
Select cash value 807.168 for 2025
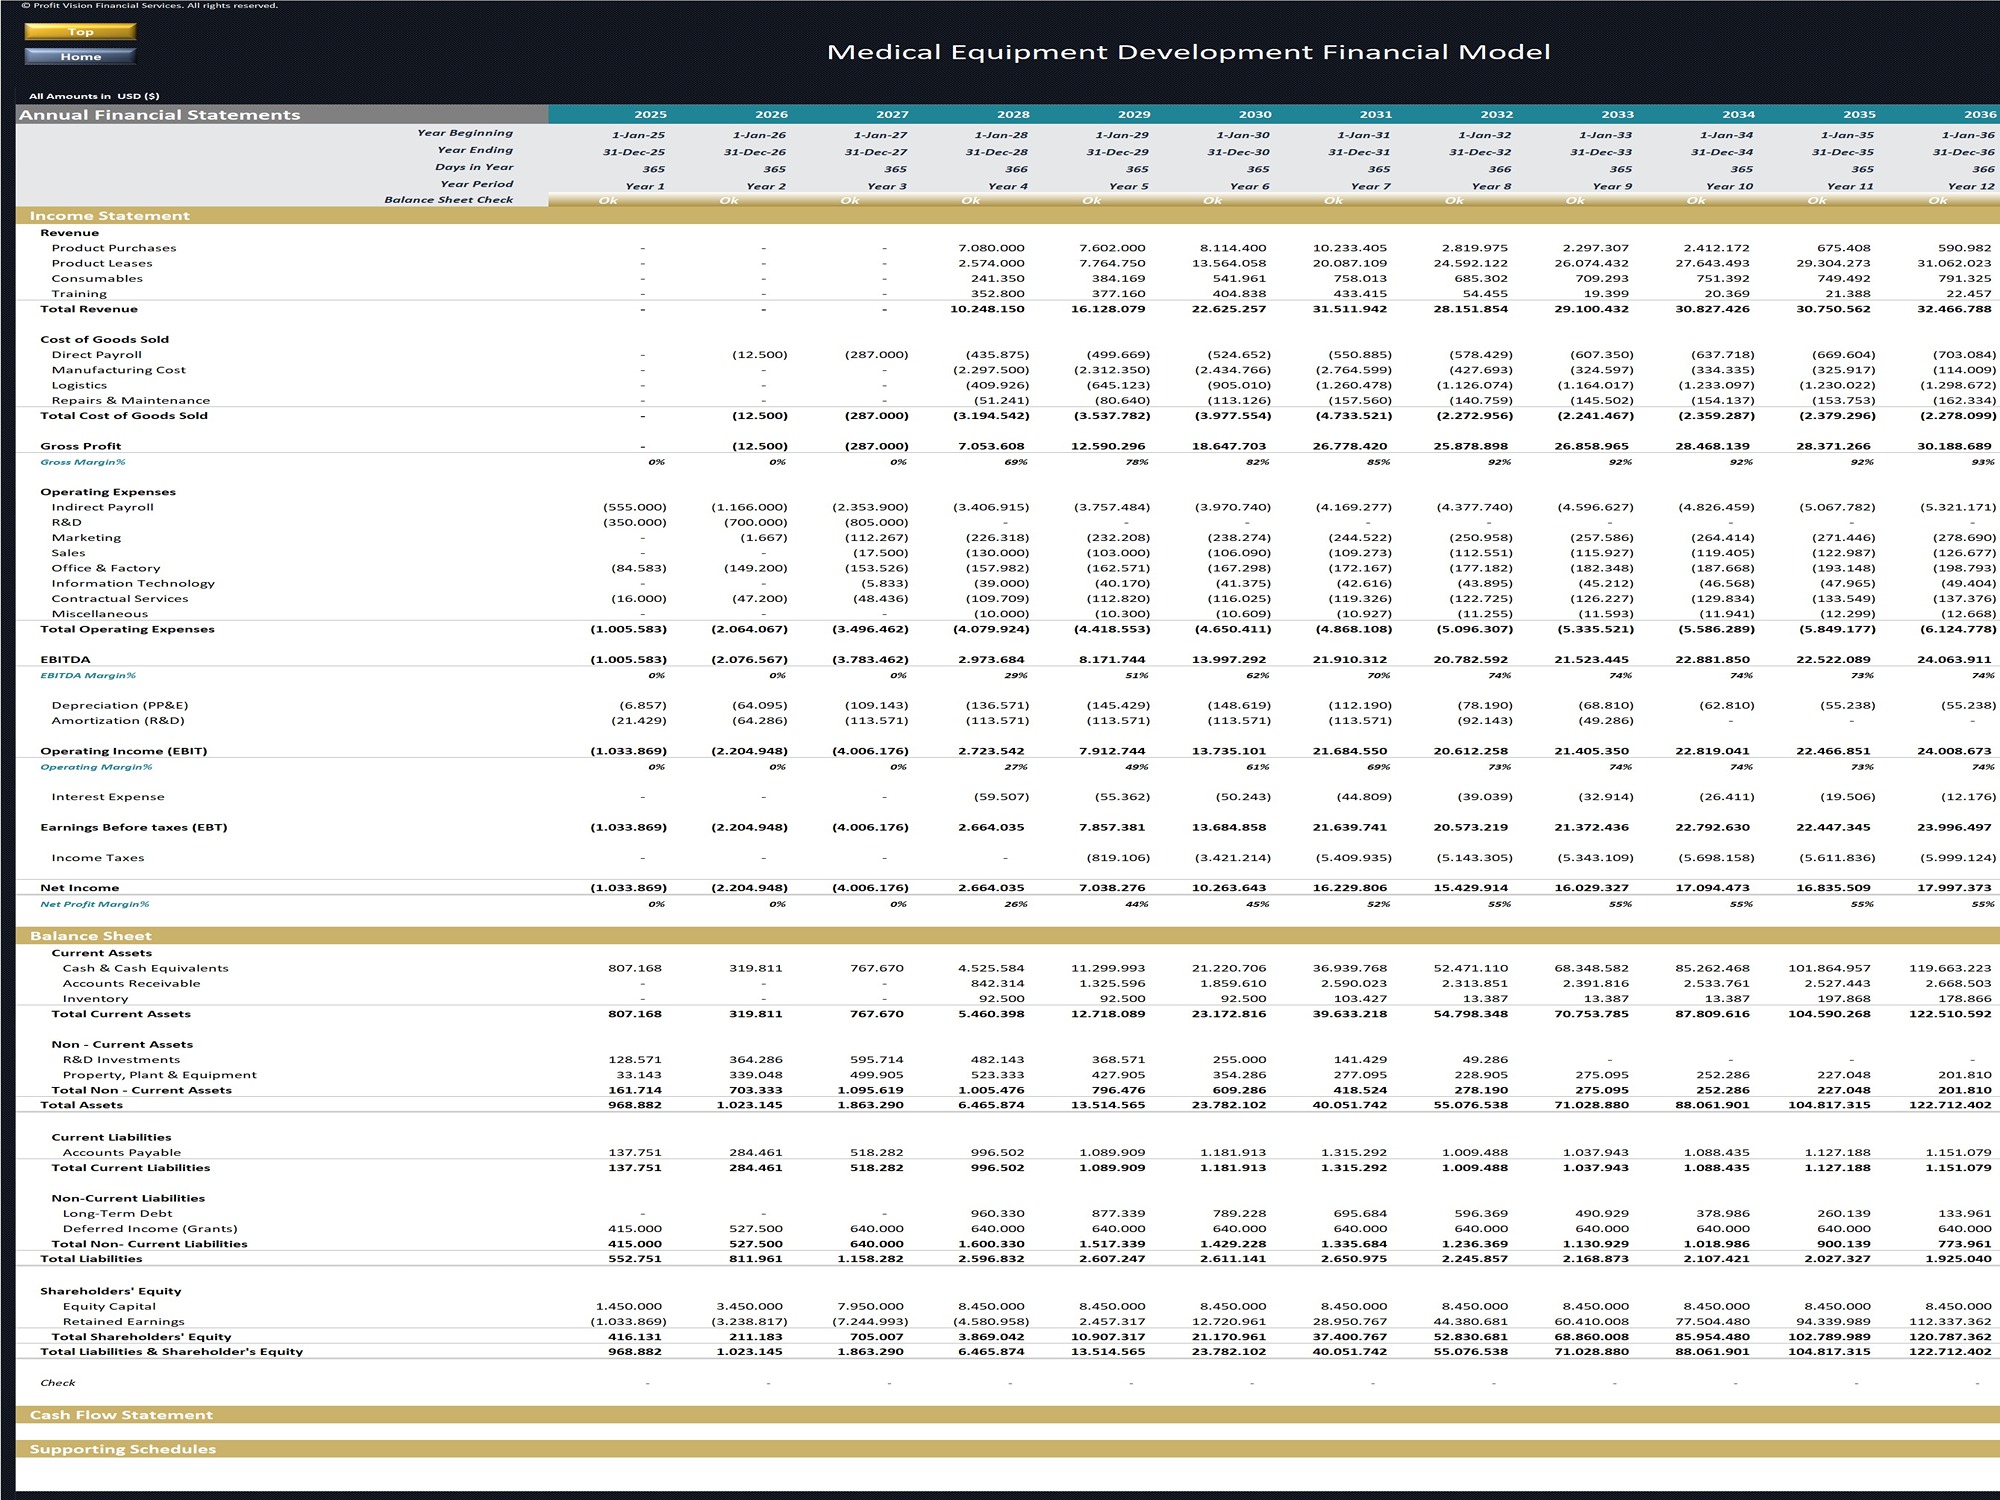click(635, 968)
